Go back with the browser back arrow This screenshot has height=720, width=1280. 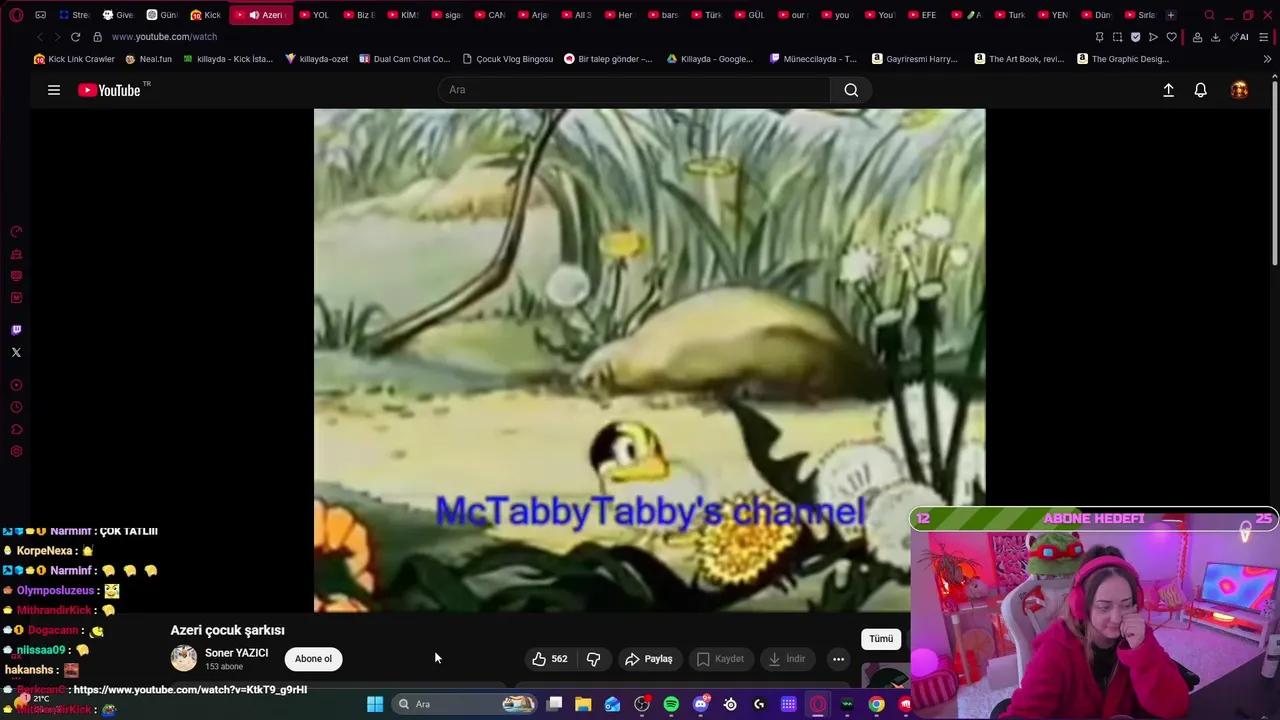pyautogui.click(x=40, y=37)
